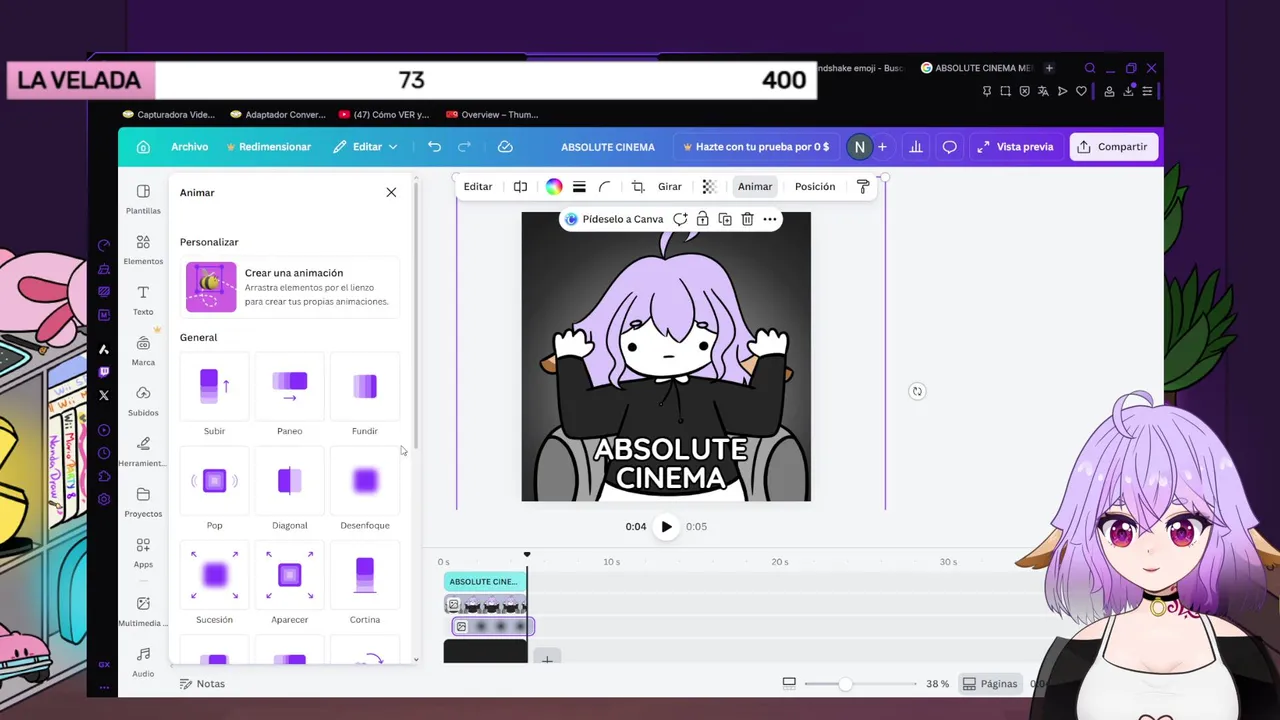1280x720 pixels.
Task: Open the analytics bar chart icon
Action: point(915,147)
